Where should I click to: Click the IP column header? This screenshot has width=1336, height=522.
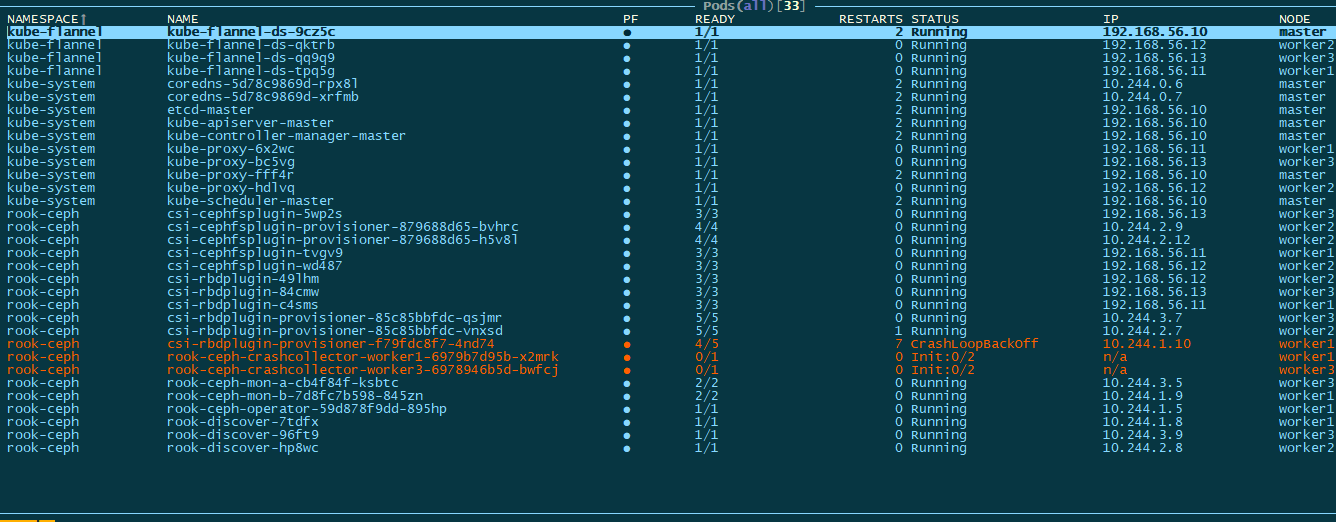pos(1111,19)
